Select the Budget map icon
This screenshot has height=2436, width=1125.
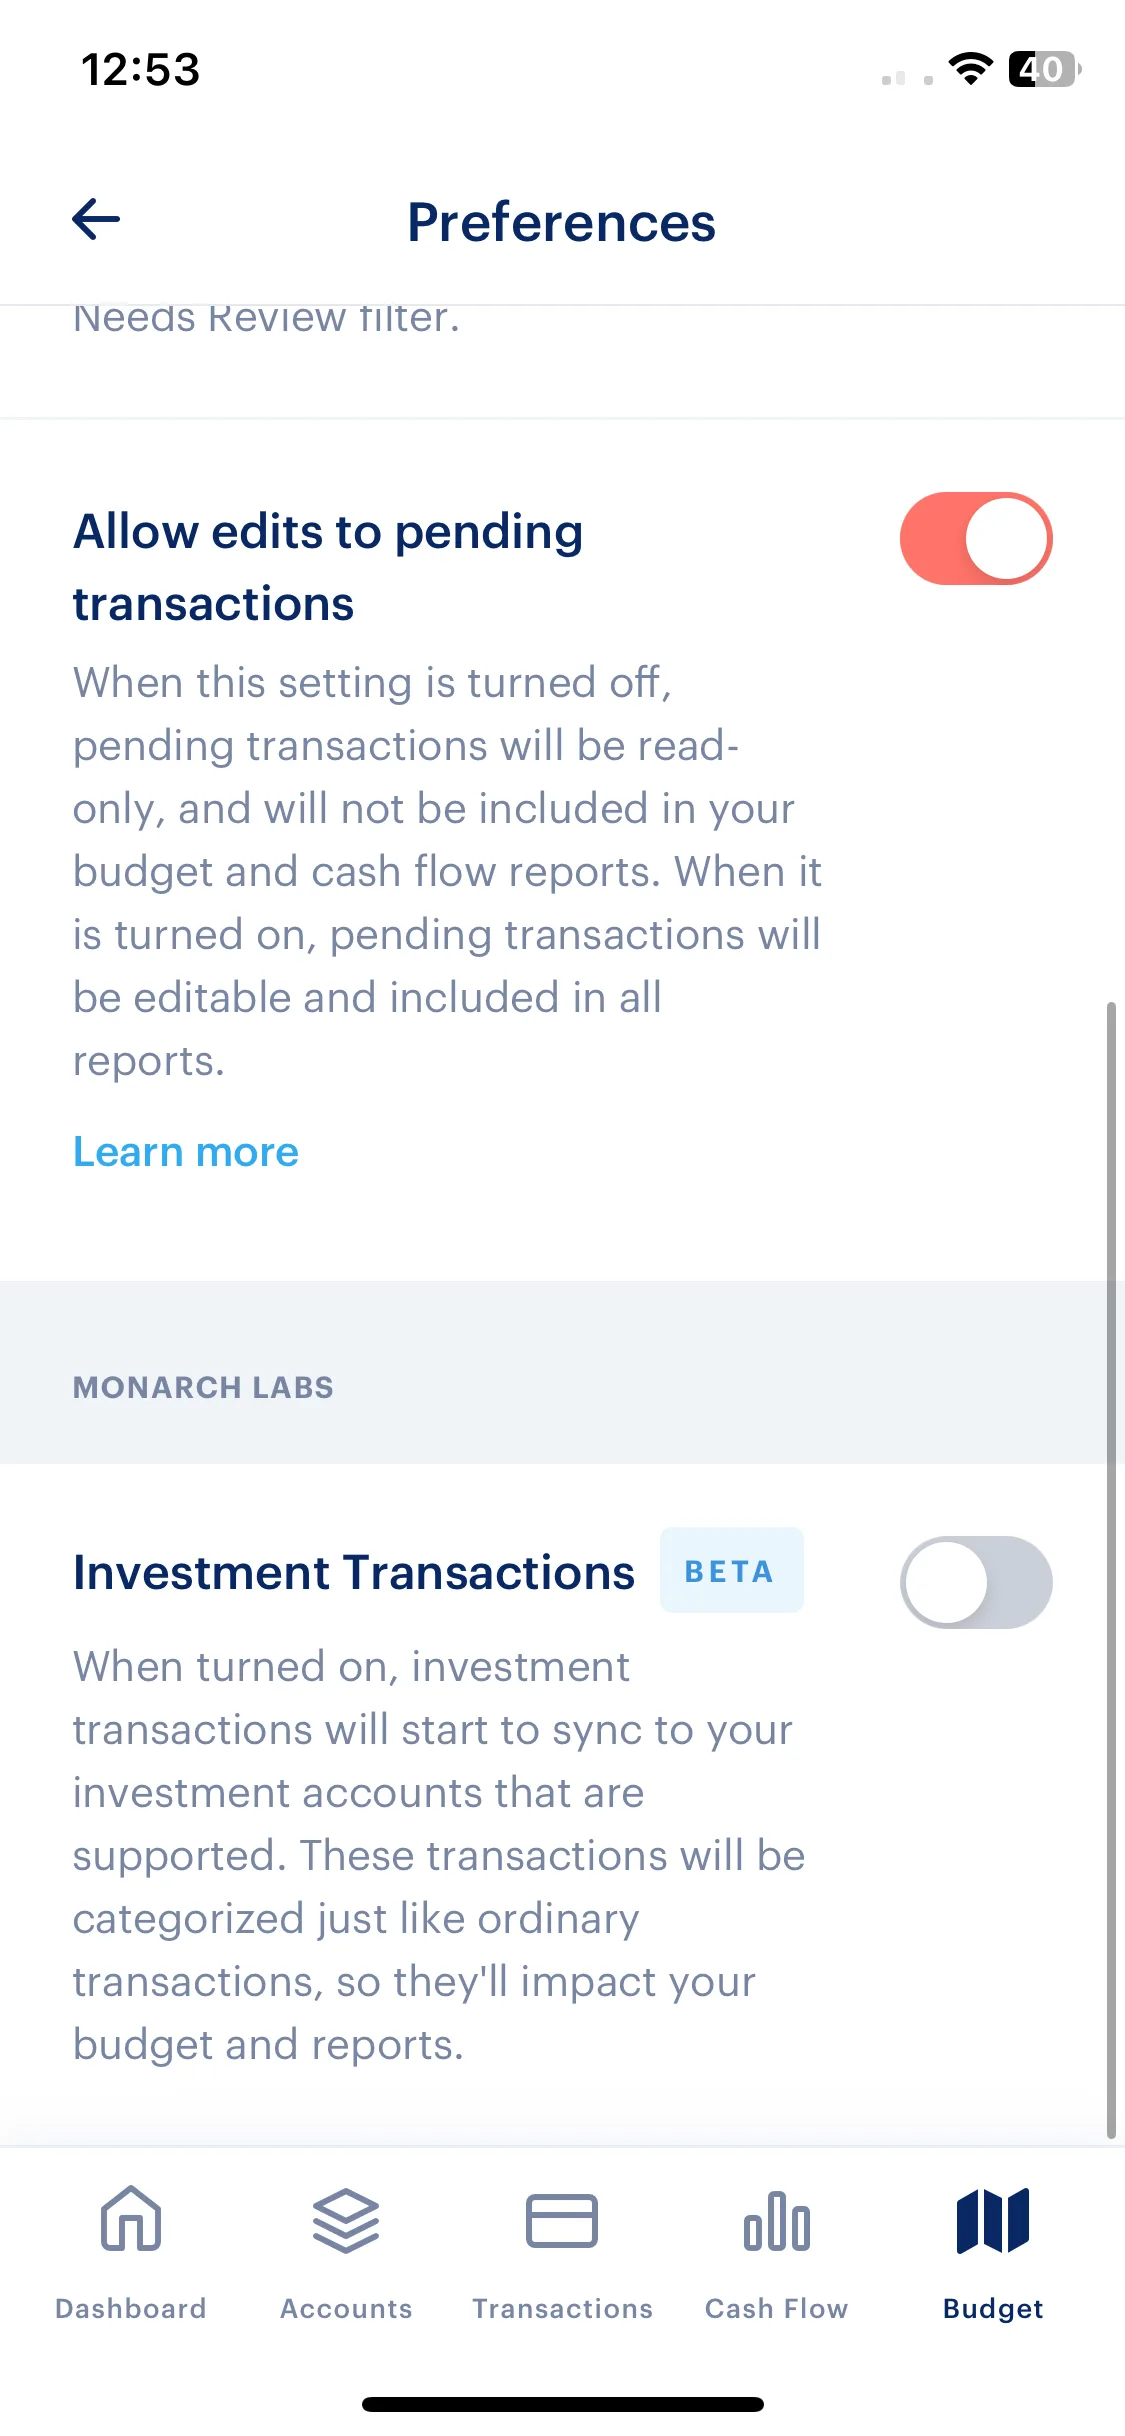[x=993, y=2221]
